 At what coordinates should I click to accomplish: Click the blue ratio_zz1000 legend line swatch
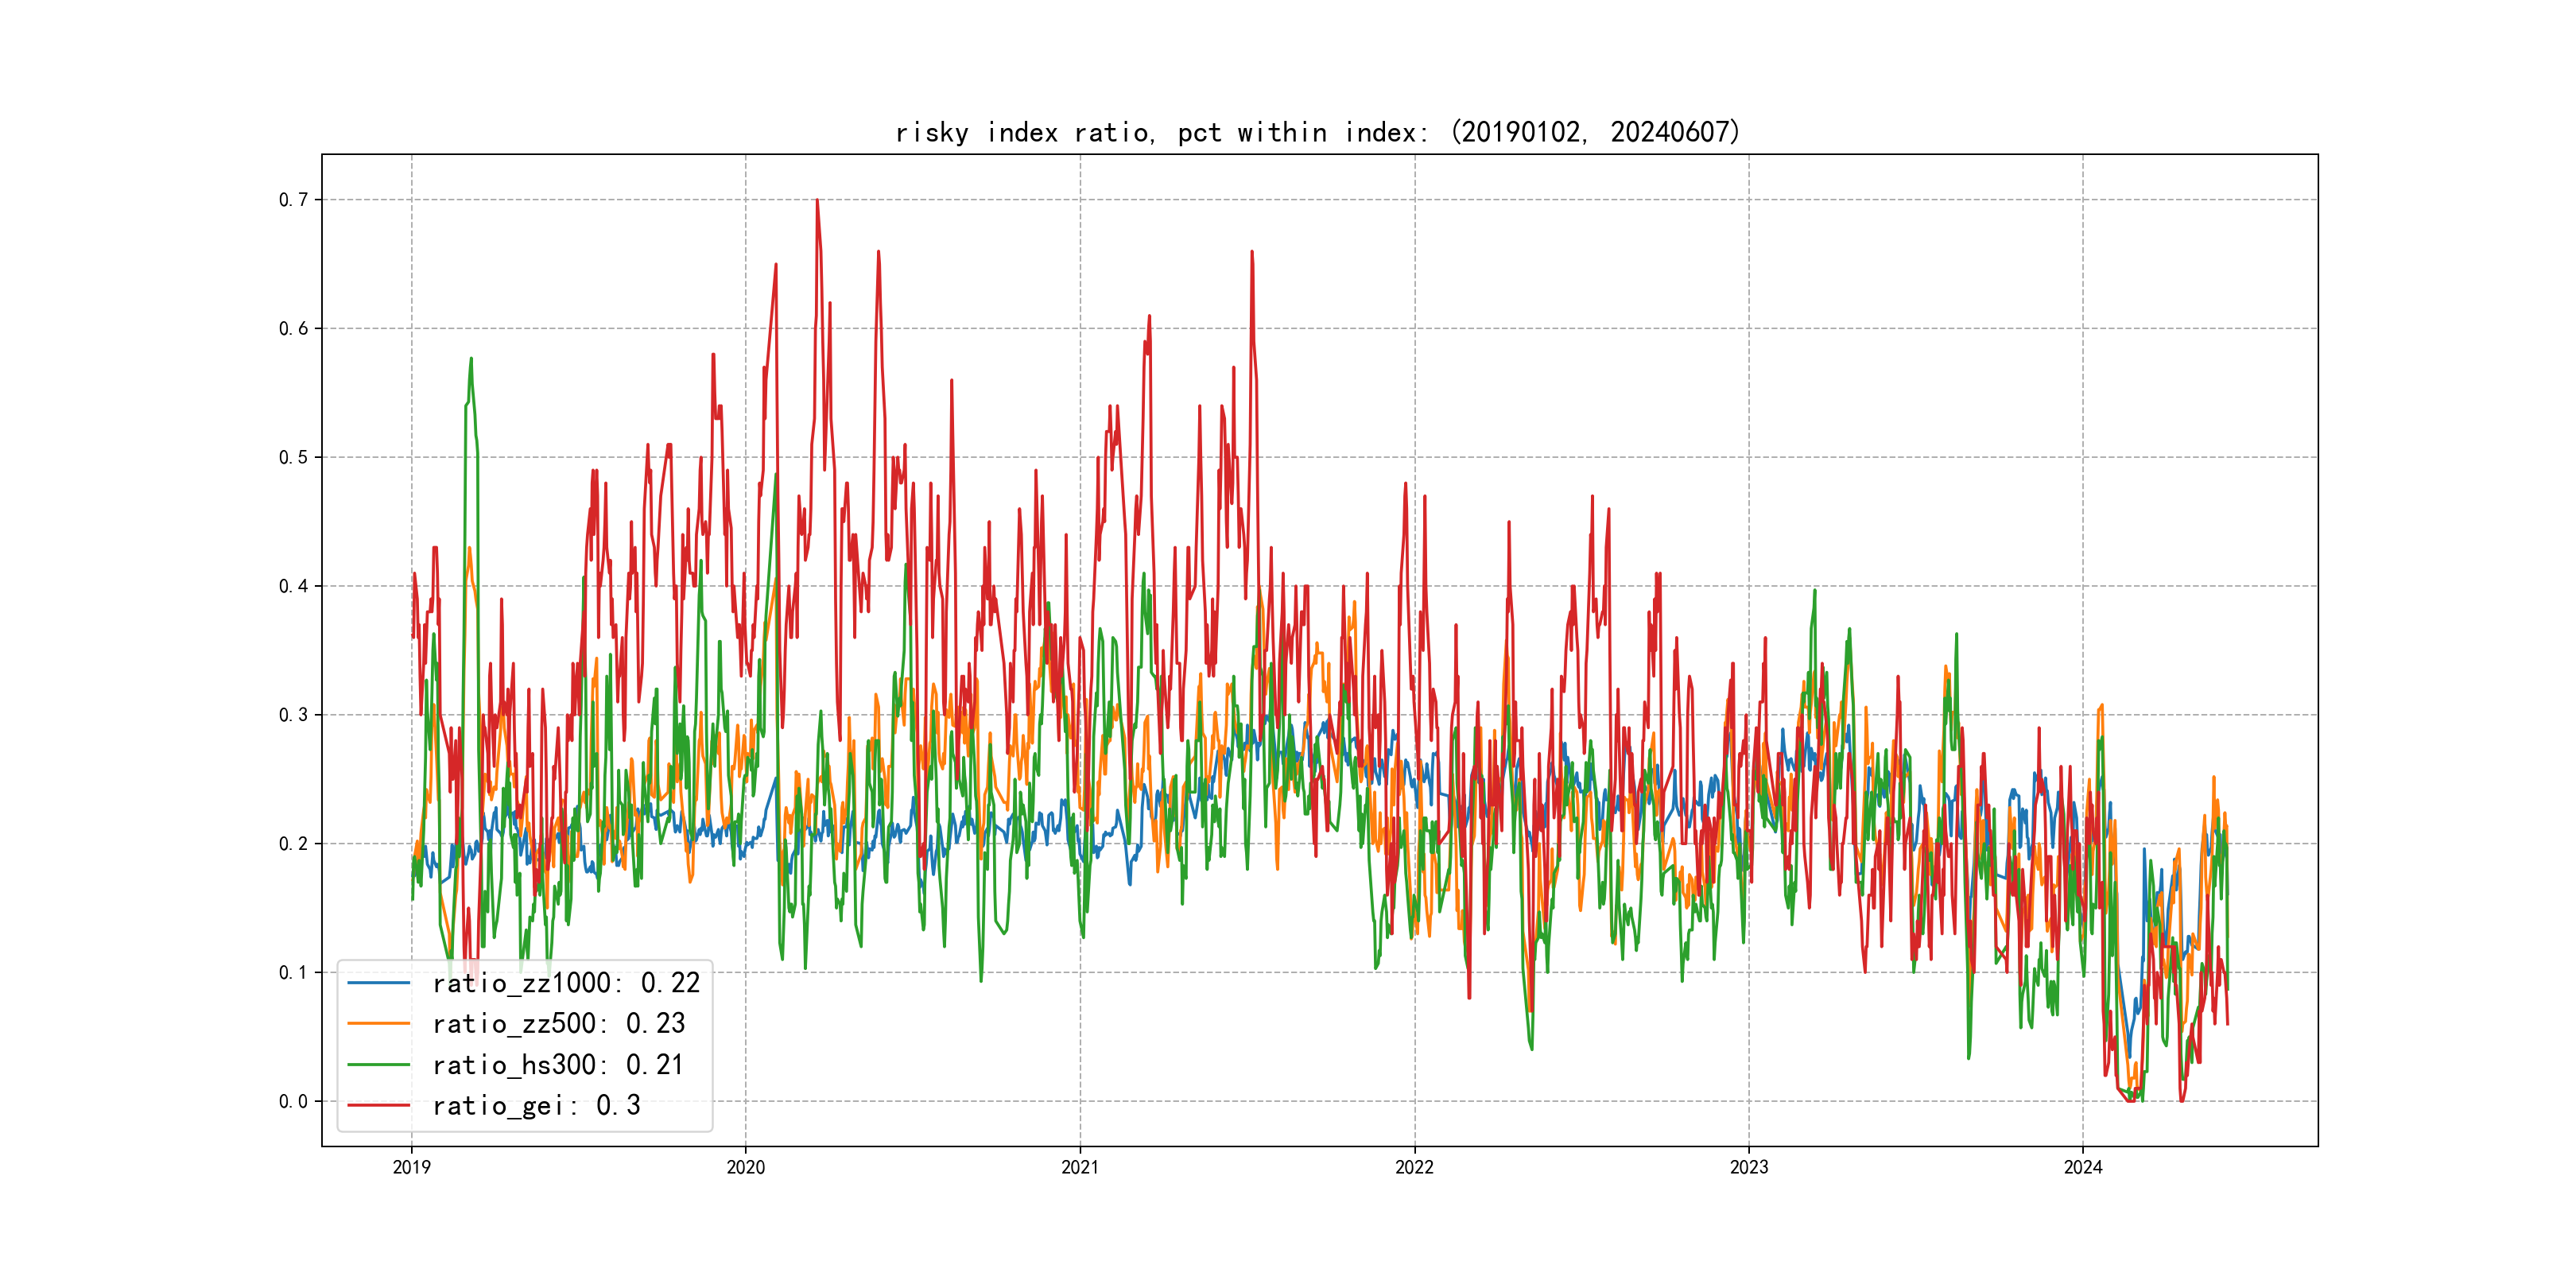pos(378,983)
